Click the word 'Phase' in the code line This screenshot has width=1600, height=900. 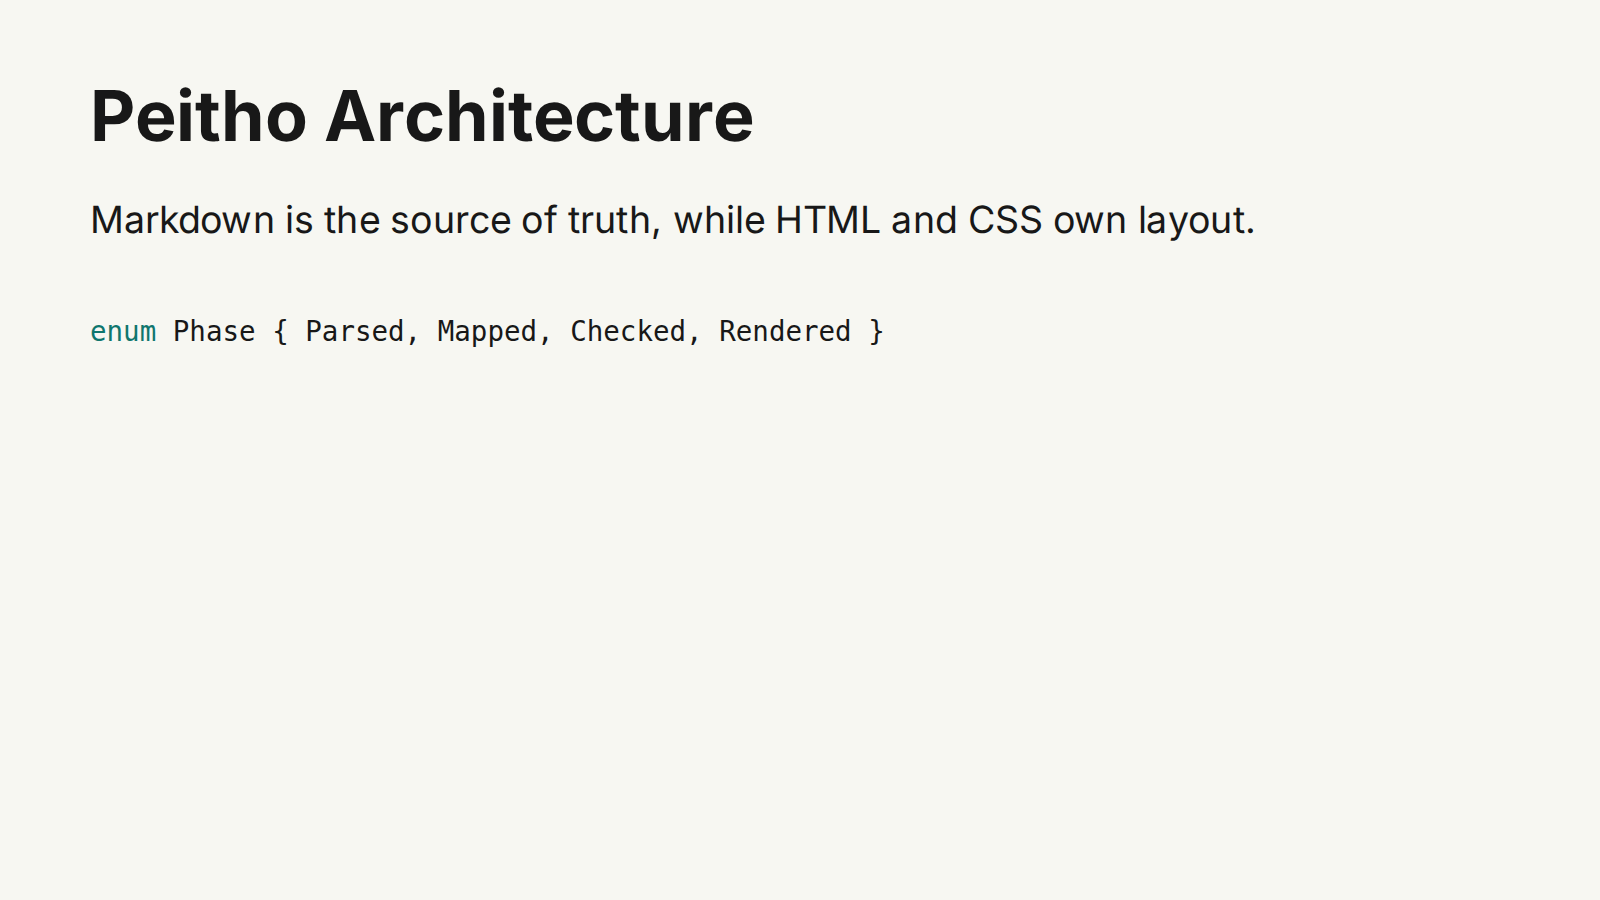tap(214, 331)
